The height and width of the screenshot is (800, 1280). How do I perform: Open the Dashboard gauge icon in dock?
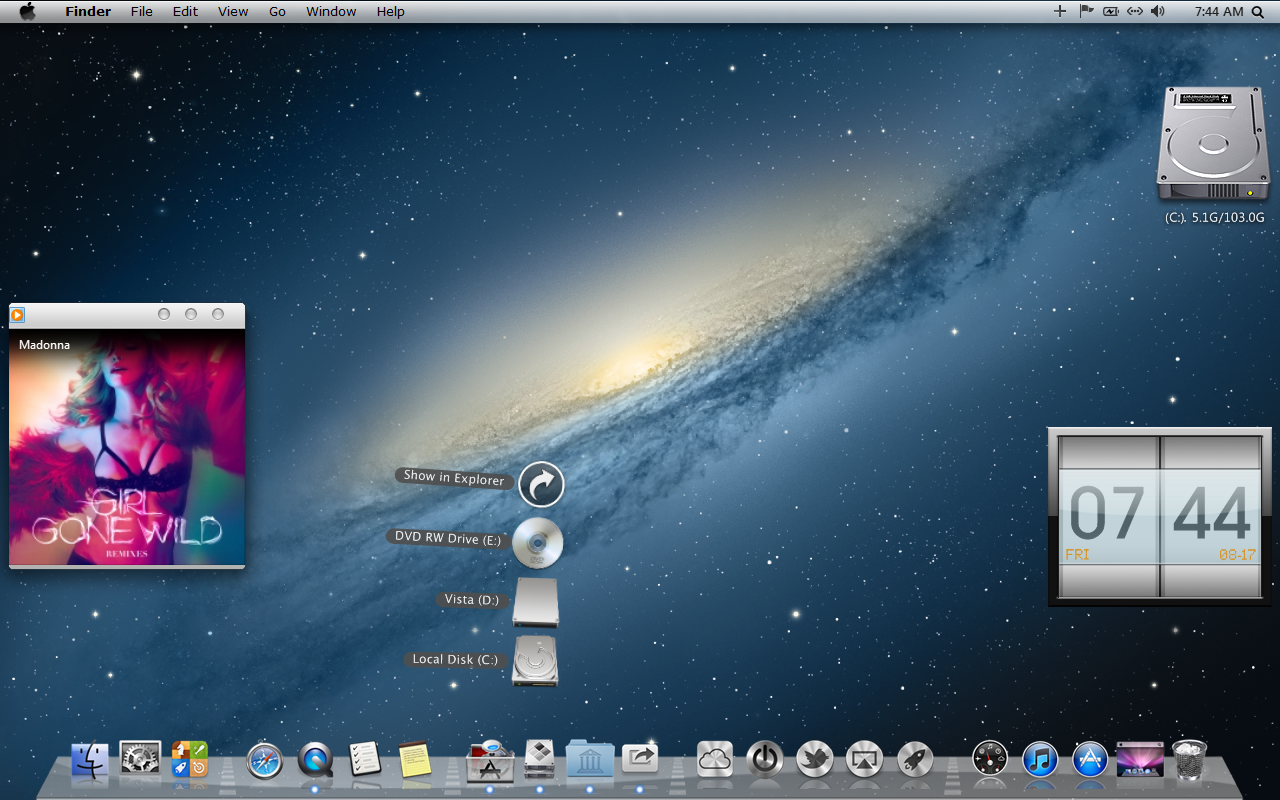point(990,759)
